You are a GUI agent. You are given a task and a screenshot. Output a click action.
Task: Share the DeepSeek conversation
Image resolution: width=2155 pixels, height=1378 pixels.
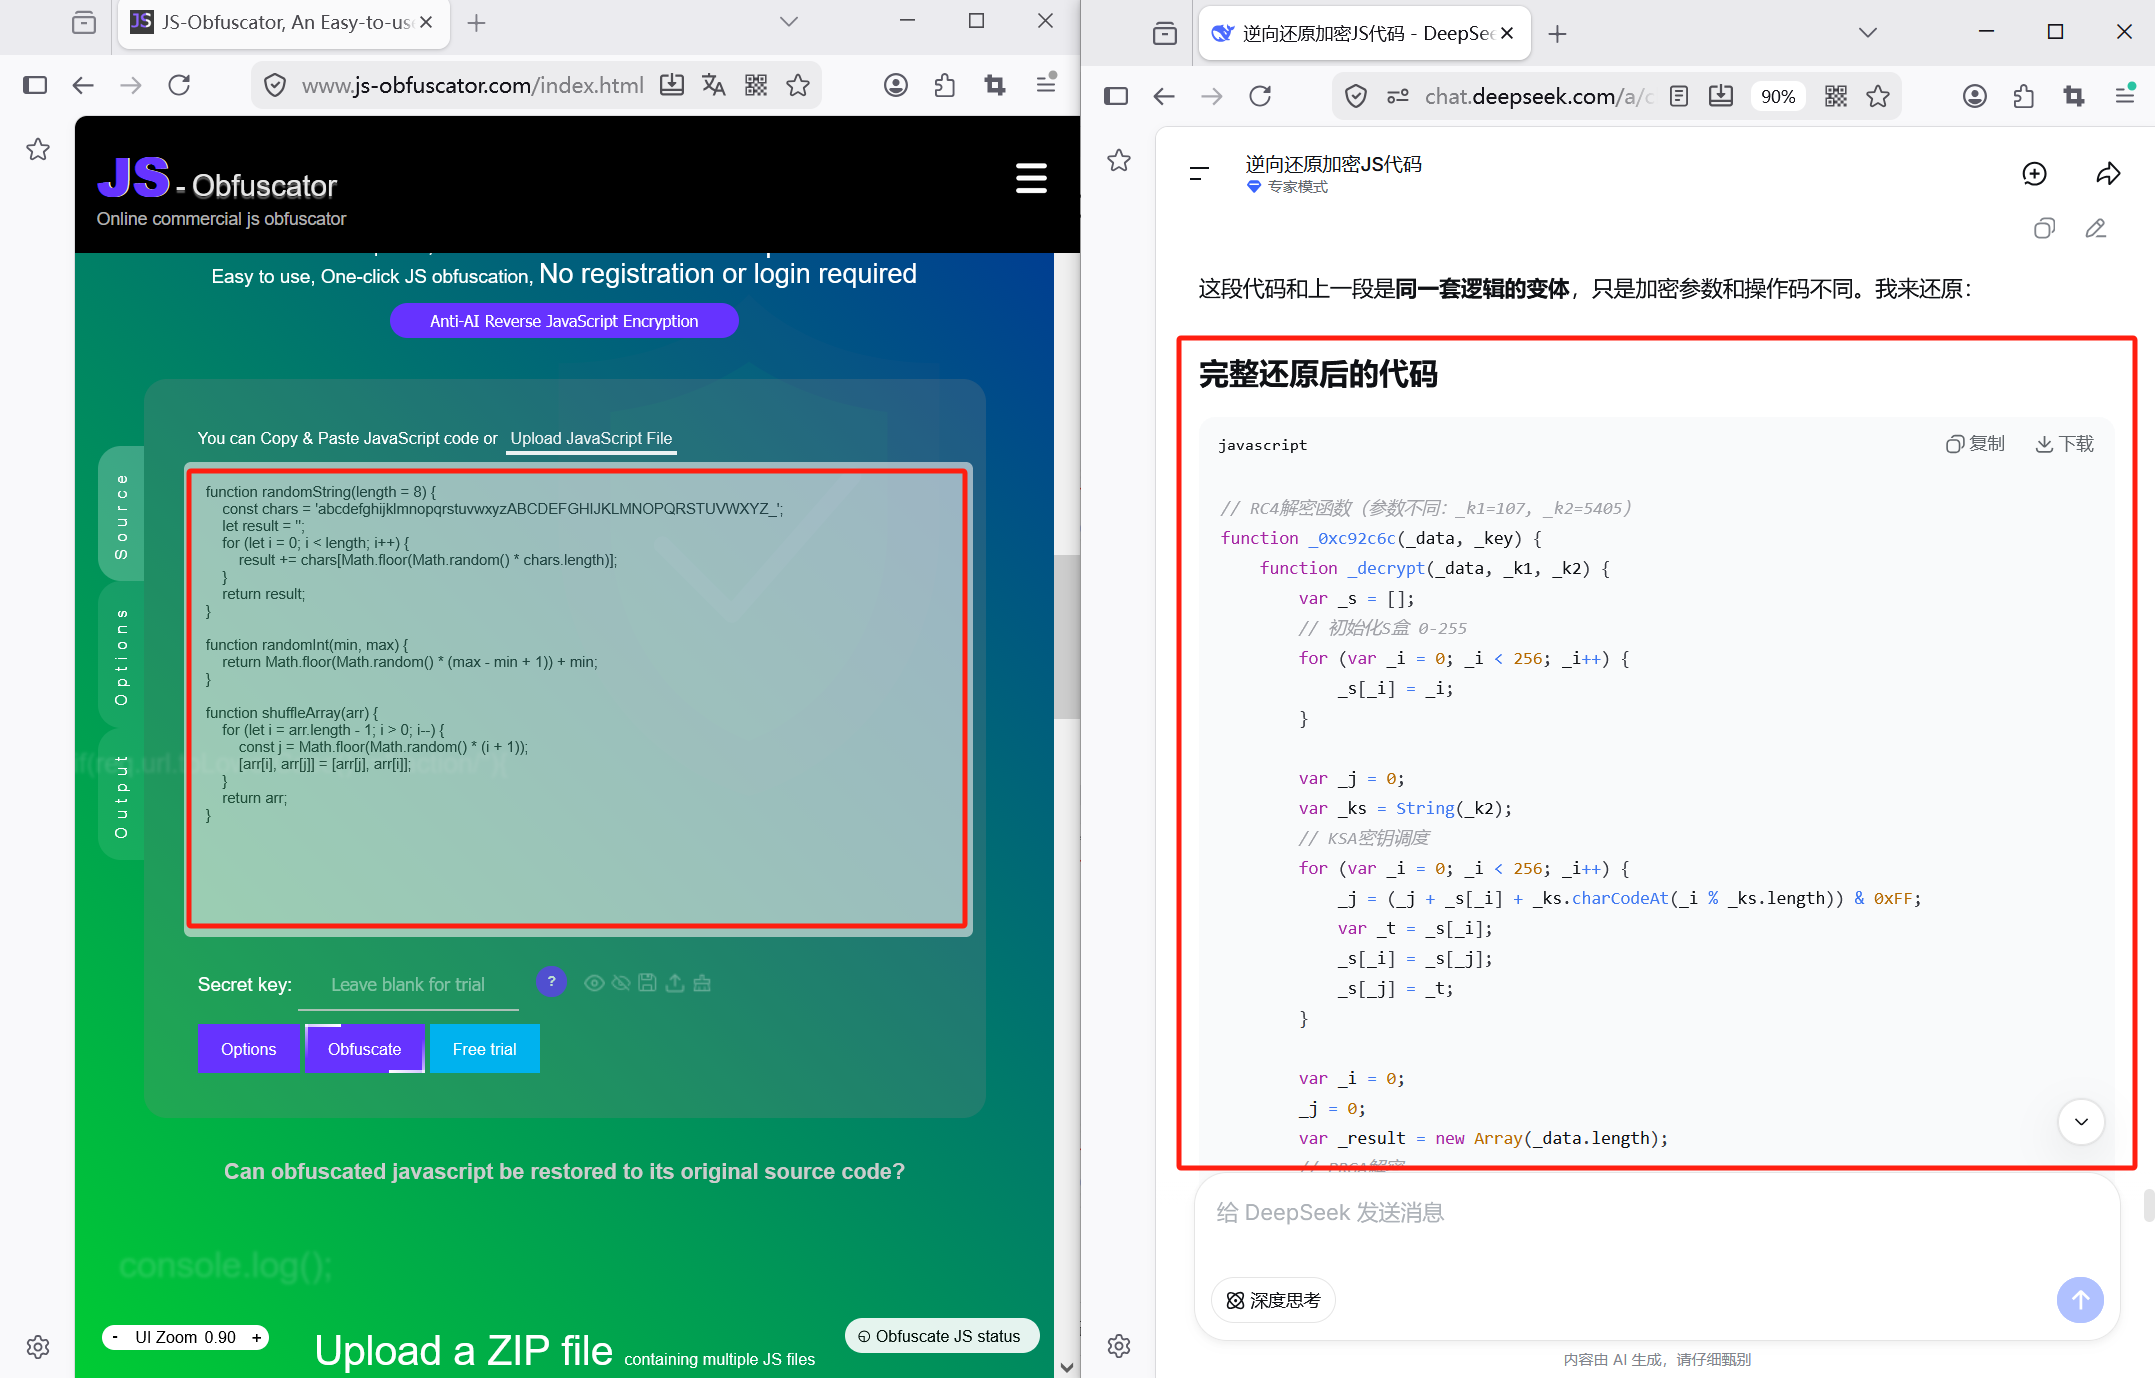coord(2108,174)
